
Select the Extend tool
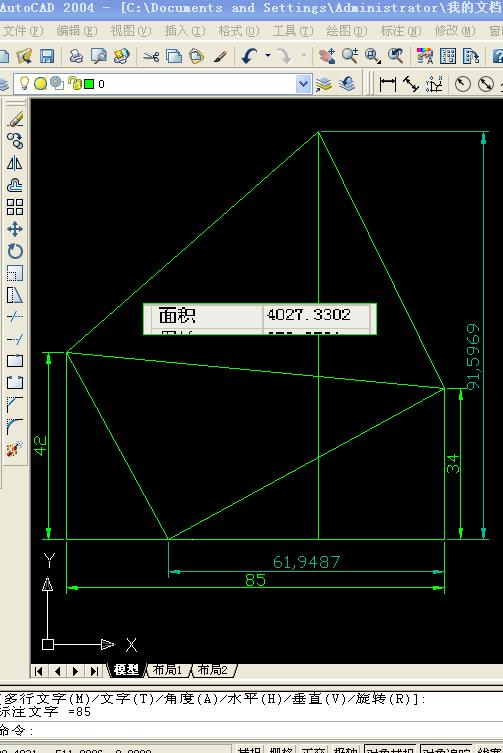15,340
